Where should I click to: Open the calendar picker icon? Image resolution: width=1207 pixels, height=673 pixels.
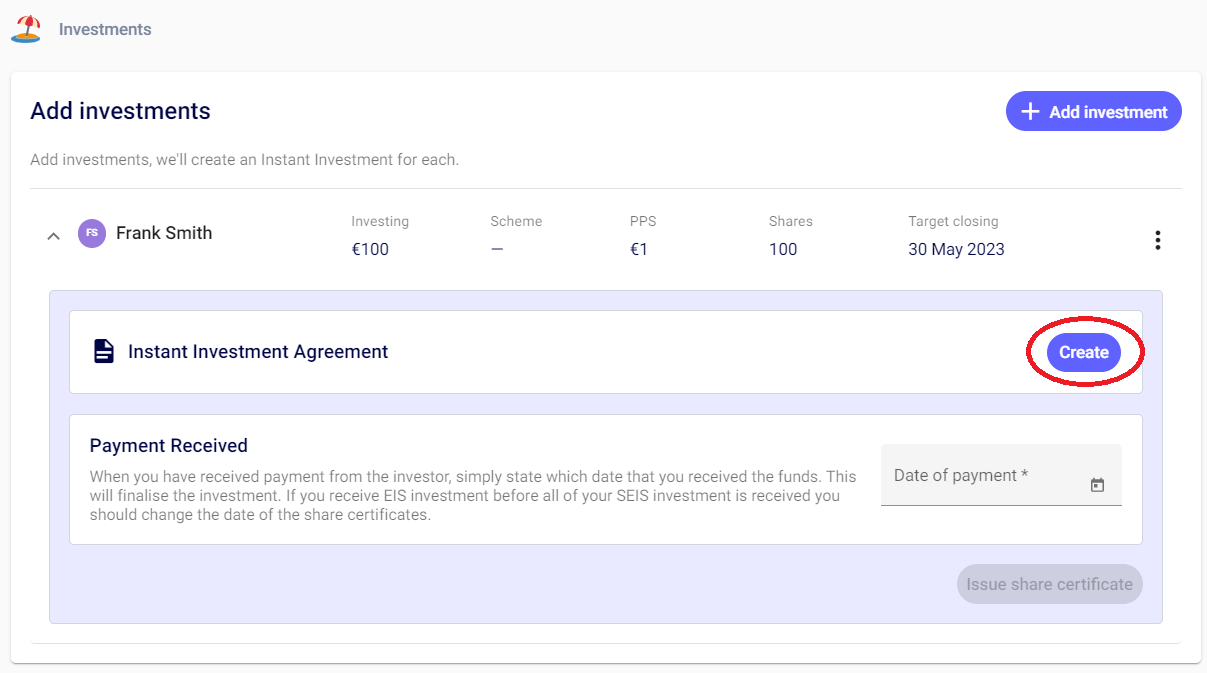point(1097,485)
